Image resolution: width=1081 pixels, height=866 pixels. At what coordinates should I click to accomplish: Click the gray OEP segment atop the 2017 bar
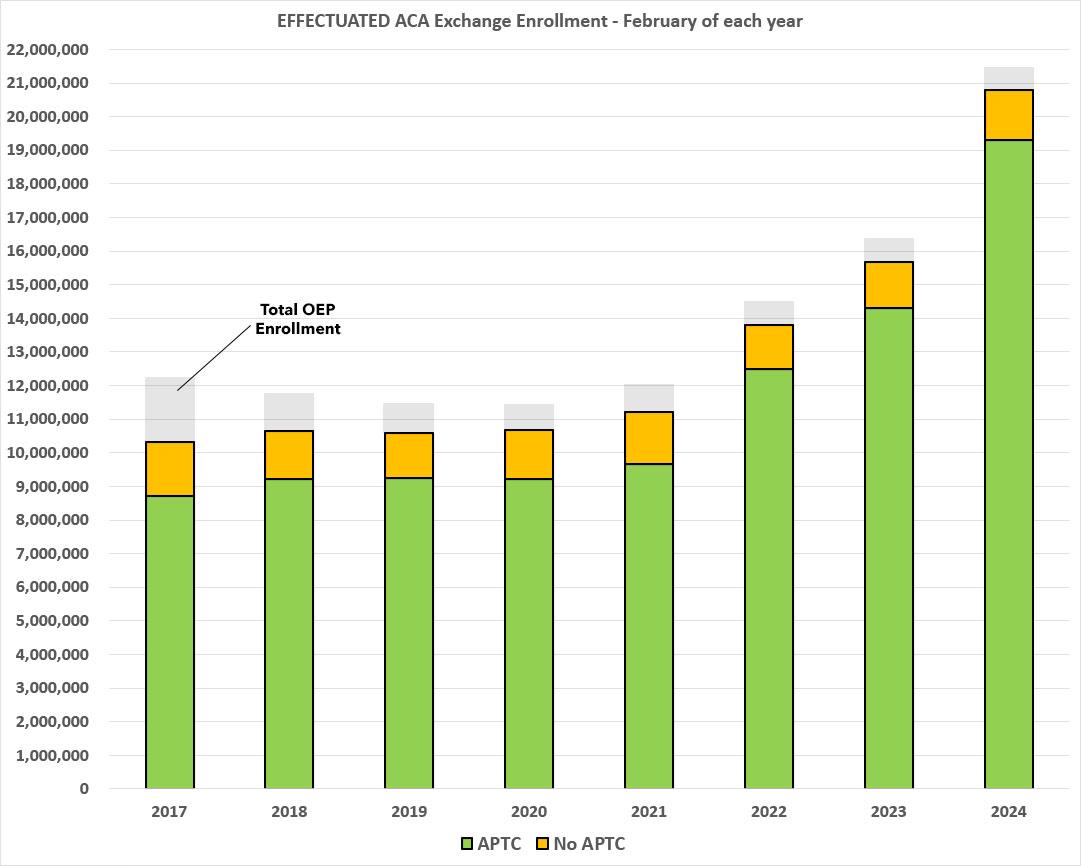pos(169,409)
